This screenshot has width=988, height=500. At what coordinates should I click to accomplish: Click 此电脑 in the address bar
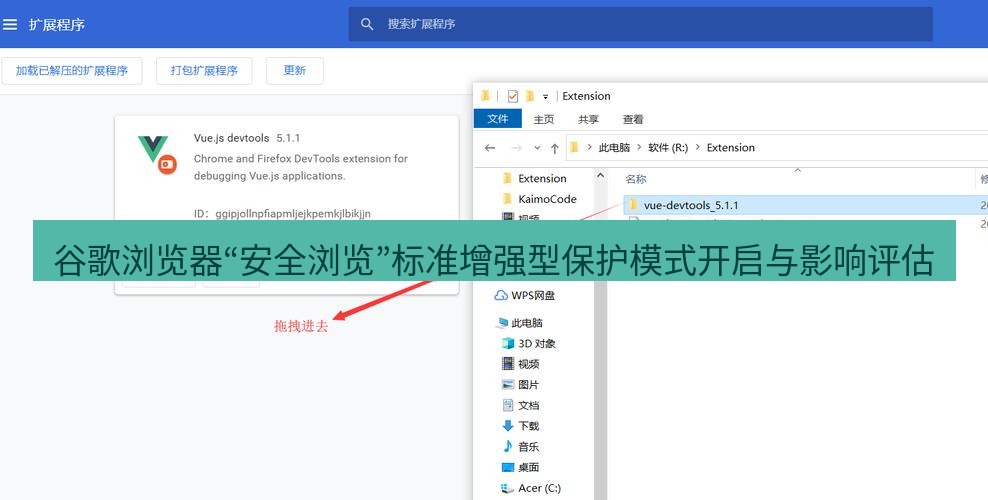[614, 147]
